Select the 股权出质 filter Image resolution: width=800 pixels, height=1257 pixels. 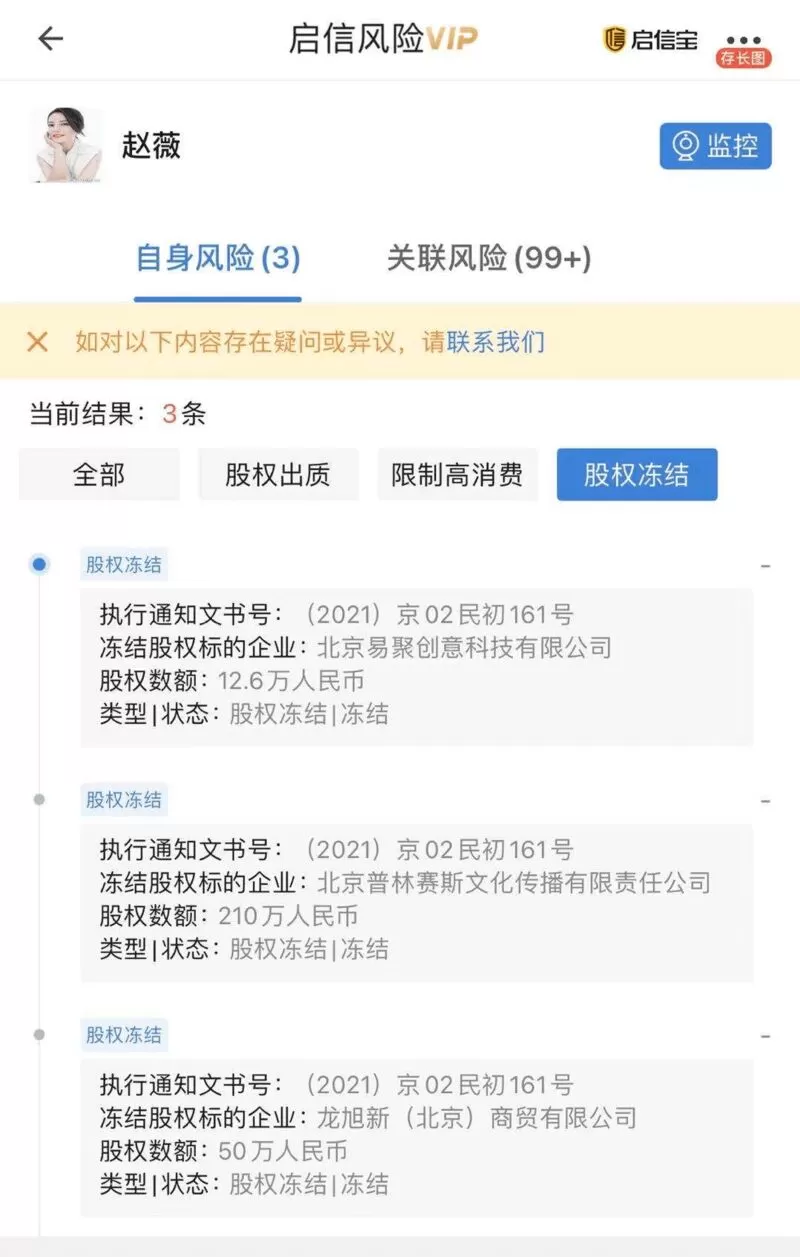pyautogui.click(x=278, y=474)
